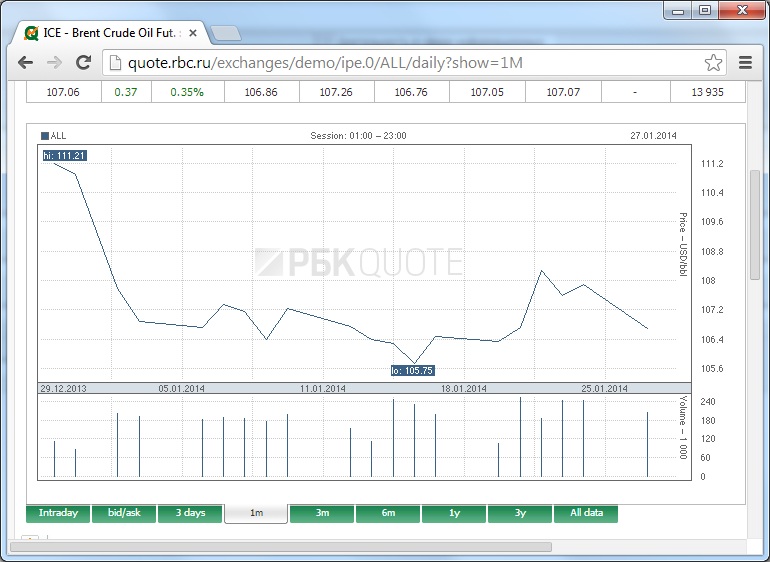
Task: Click the 27.01.2014 chart date
Action: (x=654, y=136)
